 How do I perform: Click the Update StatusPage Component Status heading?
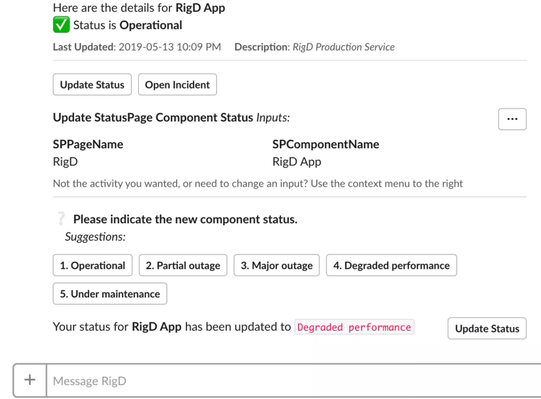coord(153,117)
